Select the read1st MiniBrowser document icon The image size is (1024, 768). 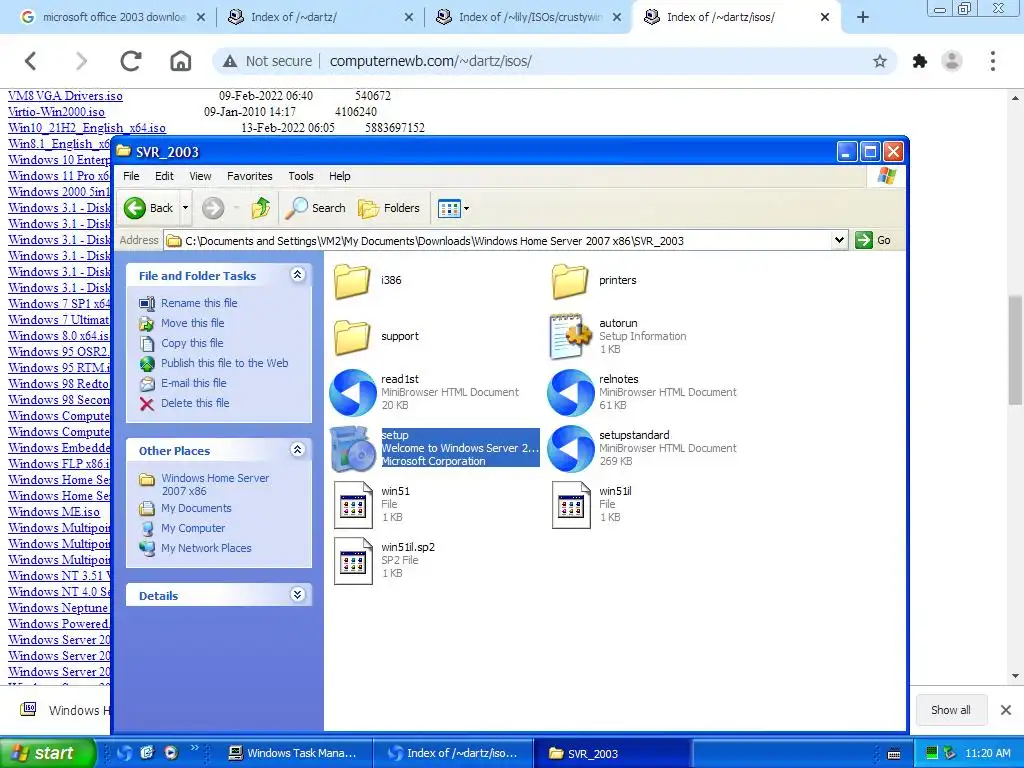tap(353, 392)
